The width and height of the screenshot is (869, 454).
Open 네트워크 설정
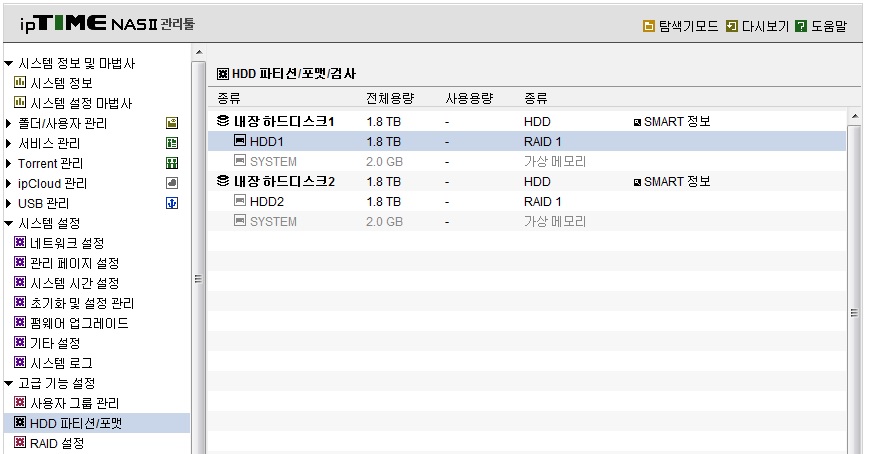tap(67, 243)
